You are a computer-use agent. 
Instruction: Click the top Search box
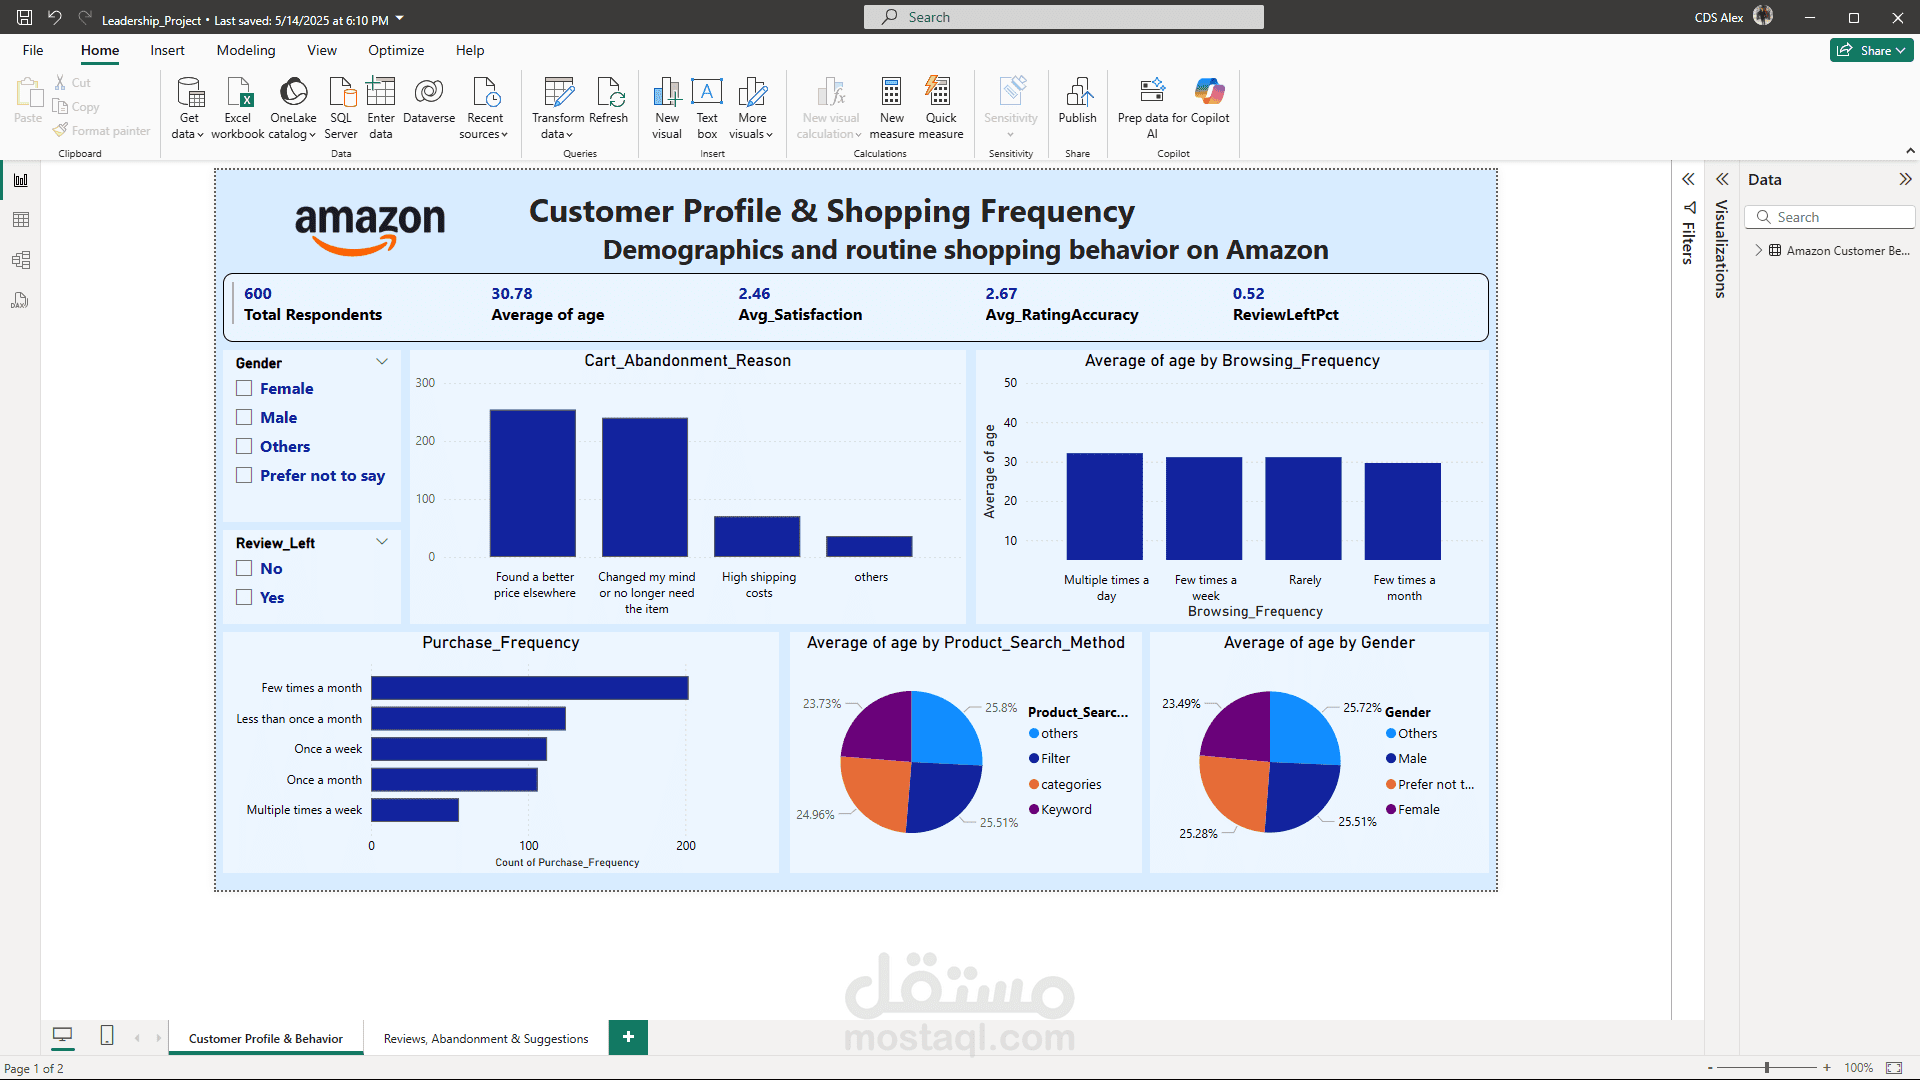[x=1064, y=17]
